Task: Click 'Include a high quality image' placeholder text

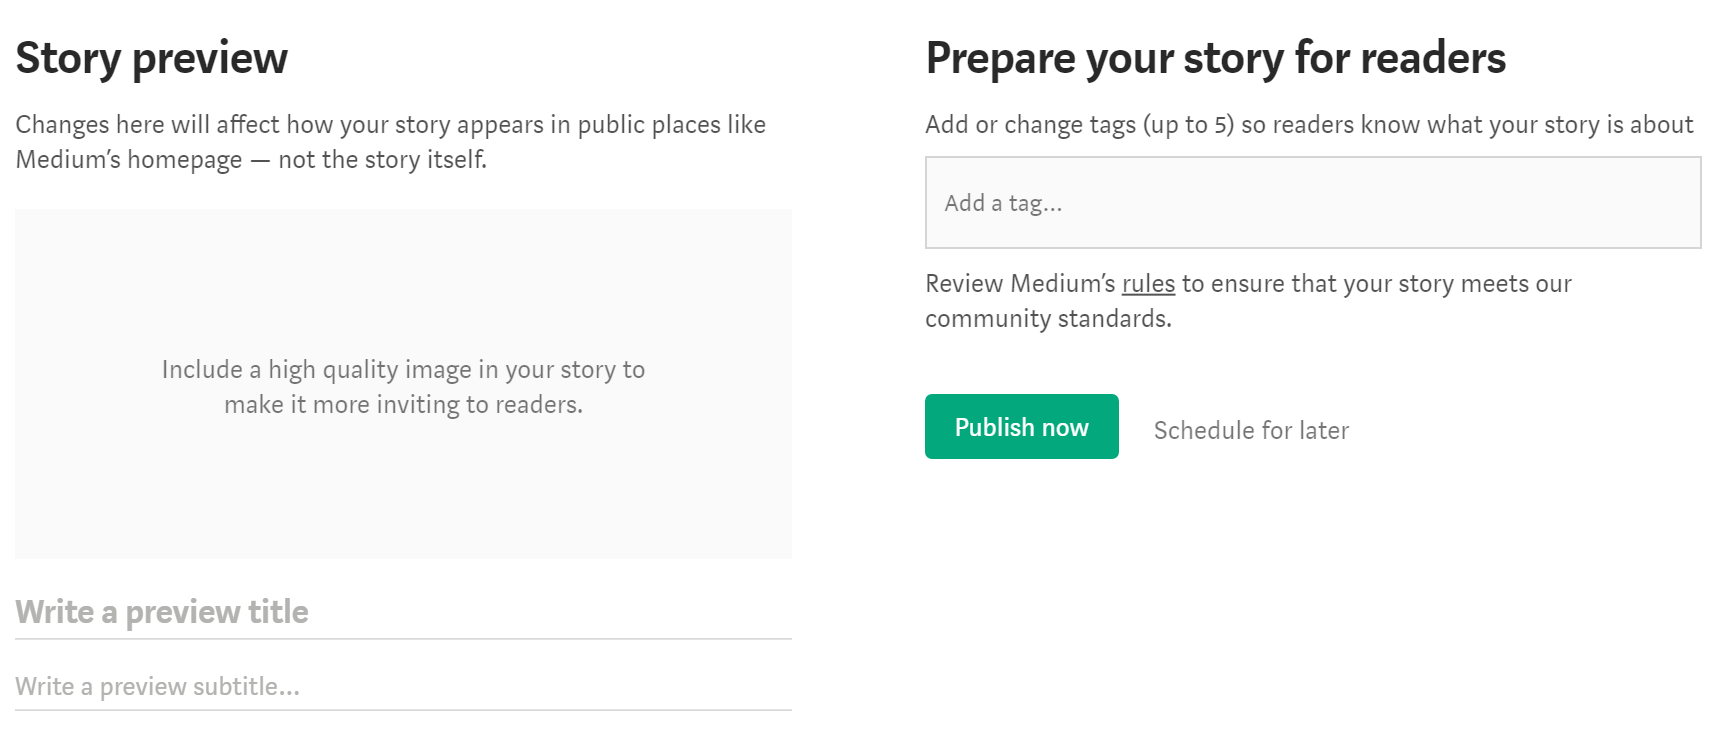Action: [x=403, y=370]
